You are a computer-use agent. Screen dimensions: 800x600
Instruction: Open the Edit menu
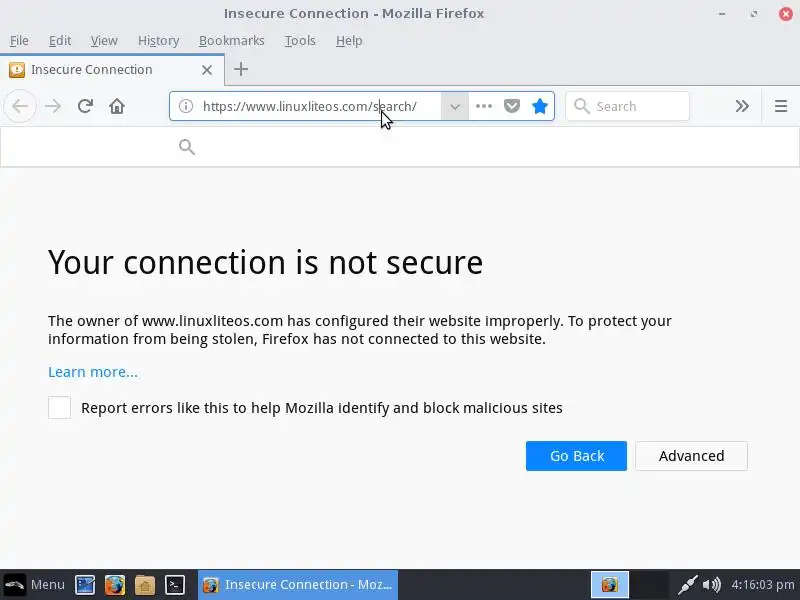[x=60, y=40]
